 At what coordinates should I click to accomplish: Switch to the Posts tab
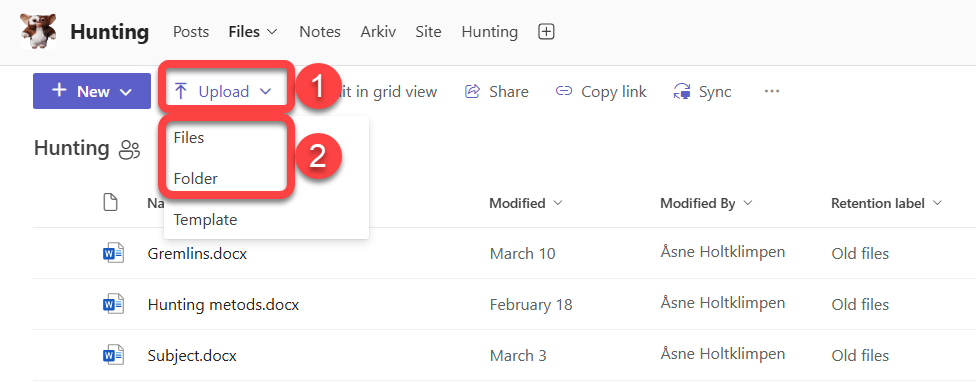191,32
